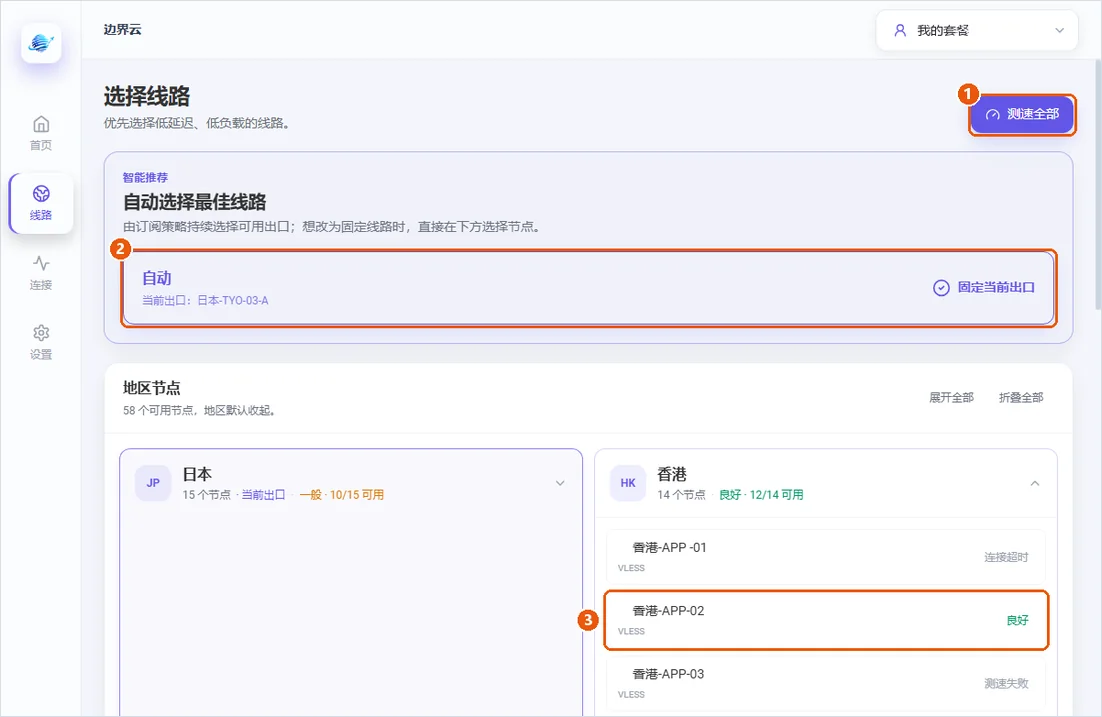This screenshot has width=1102, height=717.
Task: Click 一般 · 10/15 可用 status
Action: [342, 495]
